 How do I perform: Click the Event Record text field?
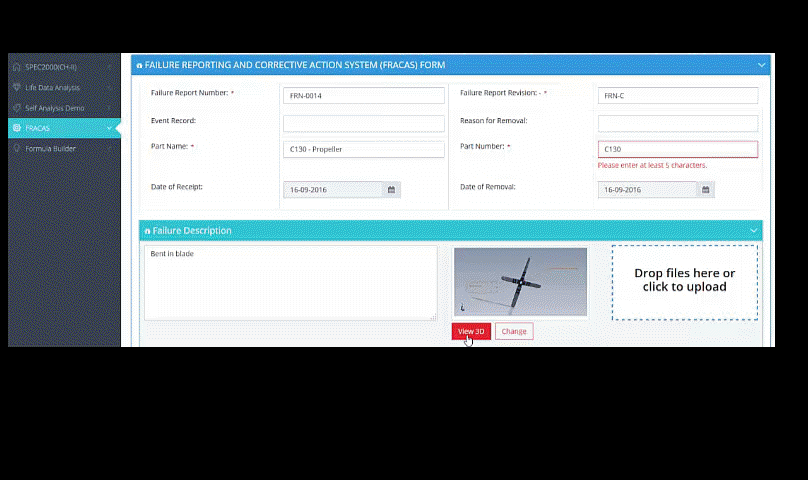click(363, 124)
